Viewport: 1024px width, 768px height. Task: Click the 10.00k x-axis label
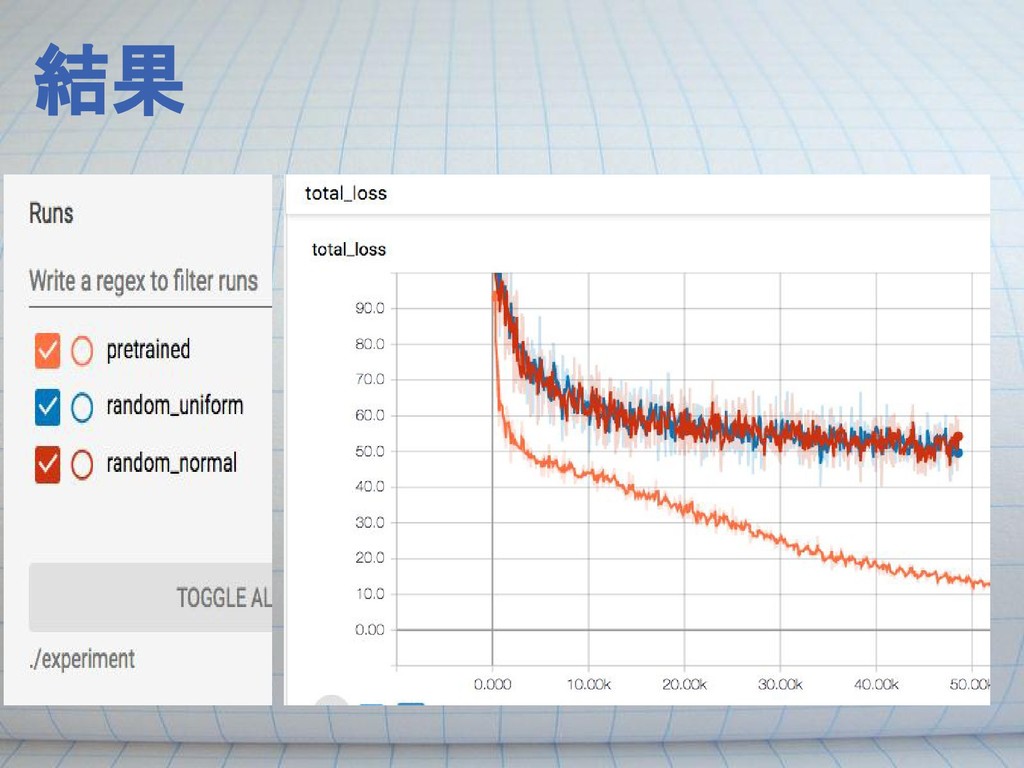tap(588, 684)
